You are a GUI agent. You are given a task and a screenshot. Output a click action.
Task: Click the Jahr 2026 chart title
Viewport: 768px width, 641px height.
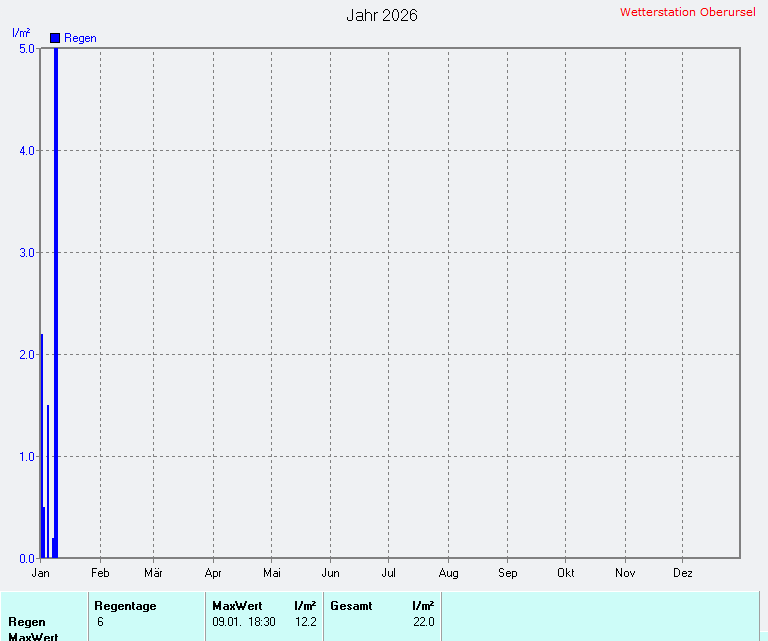click(x=382, y=15)
